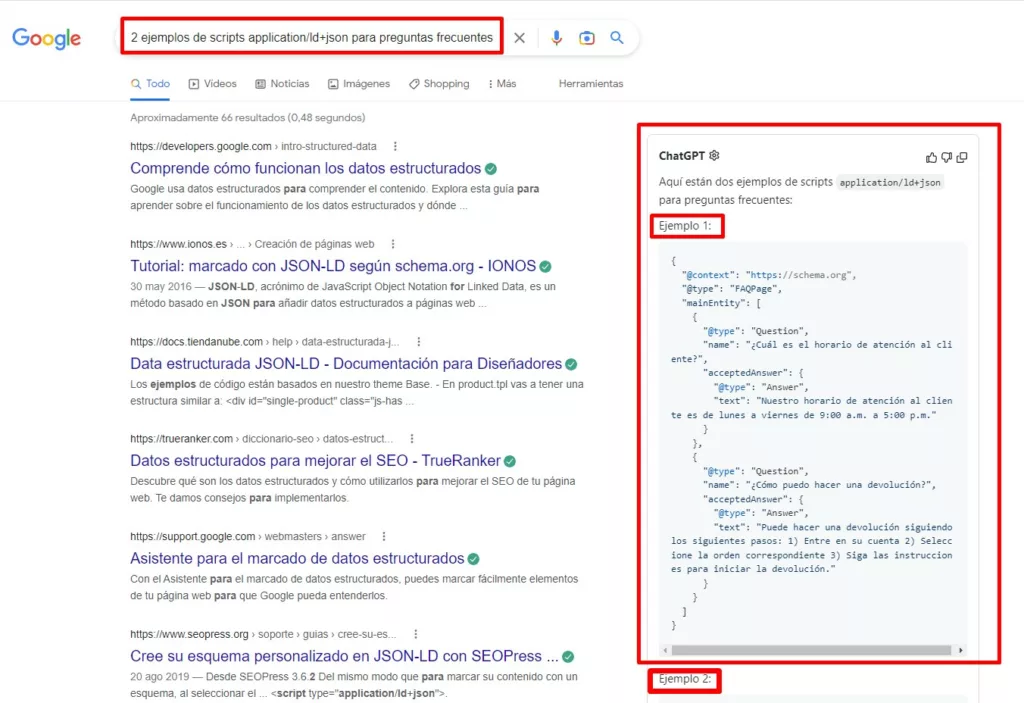Viewport: 1024px width, 703px height.
Task: Open ChatGPT panel settings gear
Action: pyautogui.click(x=714, y=155)
